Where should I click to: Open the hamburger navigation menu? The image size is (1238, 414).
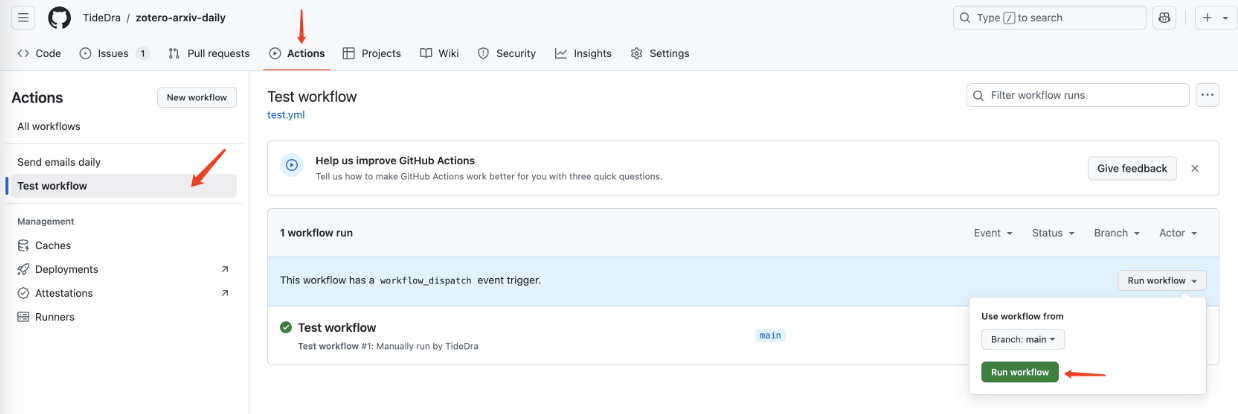click(x=23, y=17)
